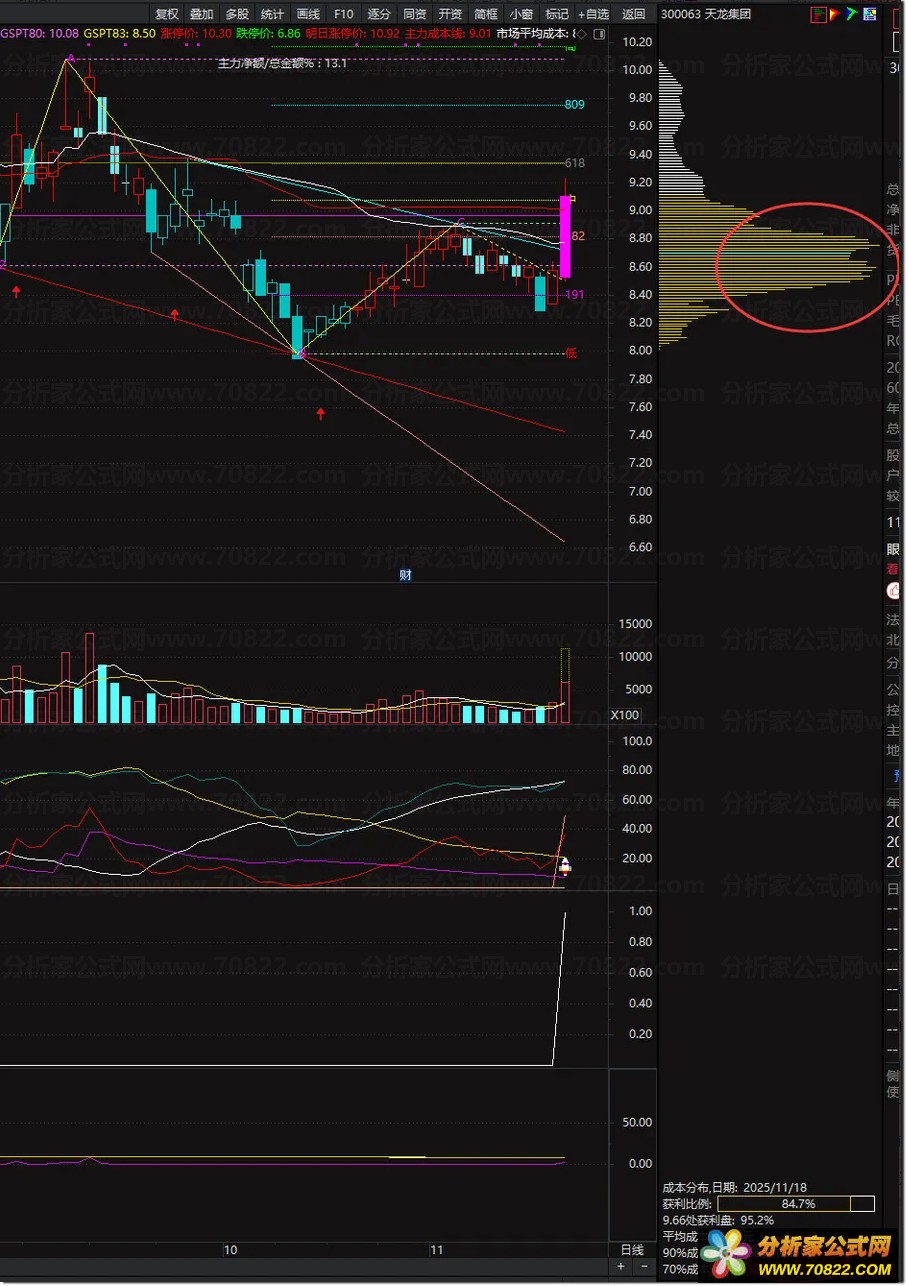The height and width of the screenshot is (1286, 908).
Task: Click the 标记 mark button
Action: point(556,14)
